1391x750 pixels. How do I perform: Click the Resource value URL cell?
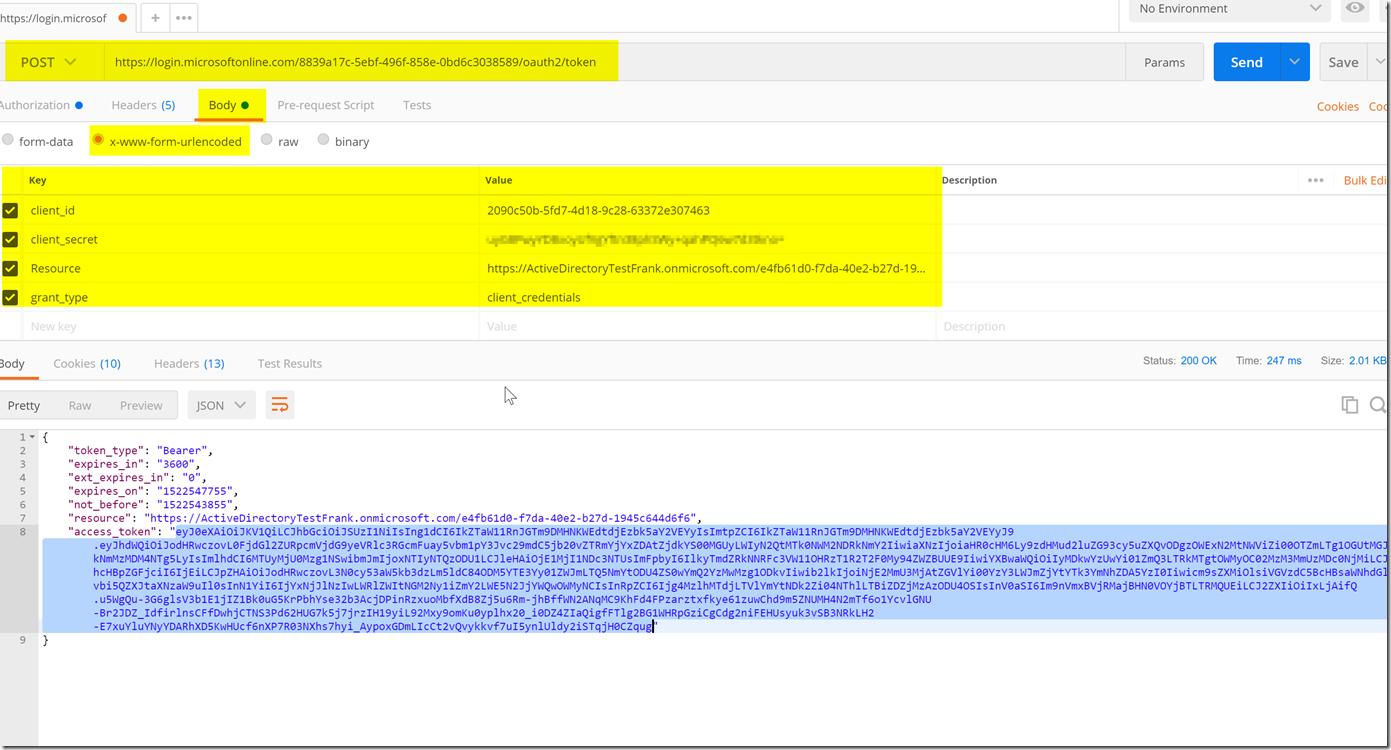(706, 269)
